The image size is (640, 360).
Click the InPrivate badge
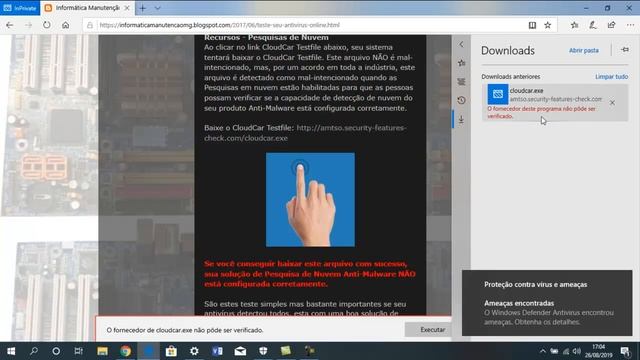(x=20, y=8)
